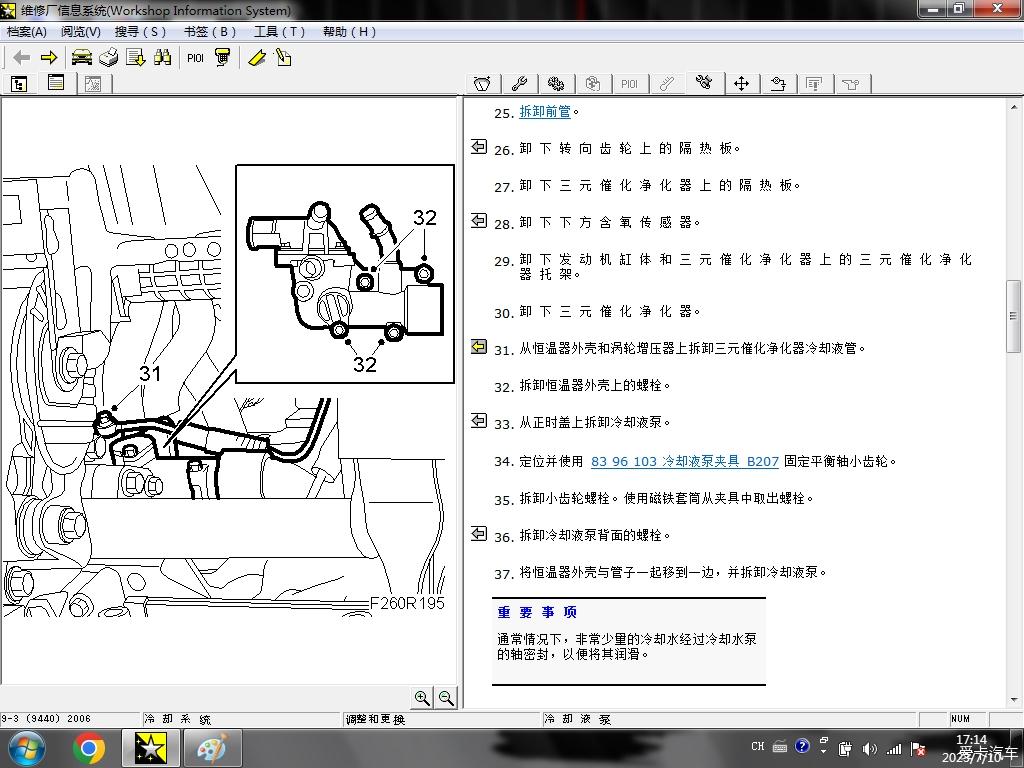Open Paint from the taskbar

(x=212, y=748)
